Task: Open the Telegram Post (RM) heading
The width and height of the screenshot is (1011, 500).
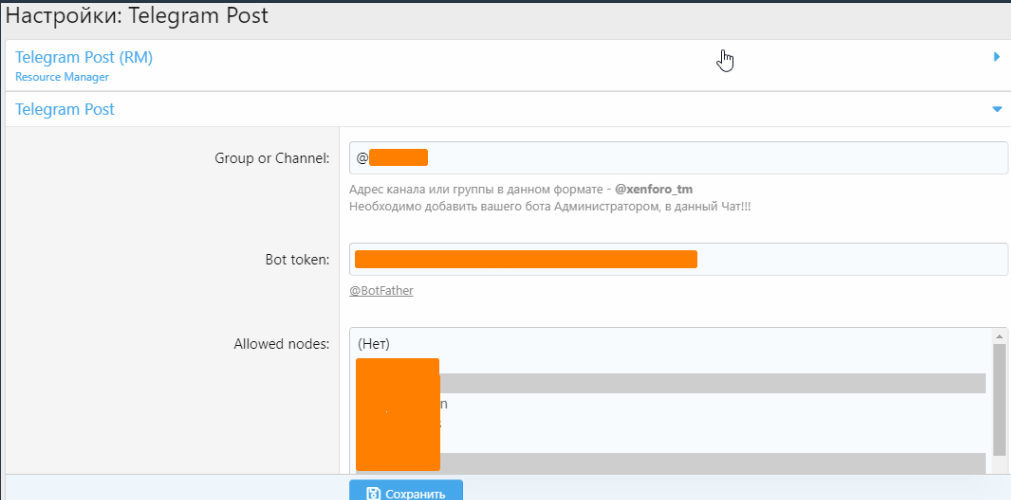Action: point(84,58)
